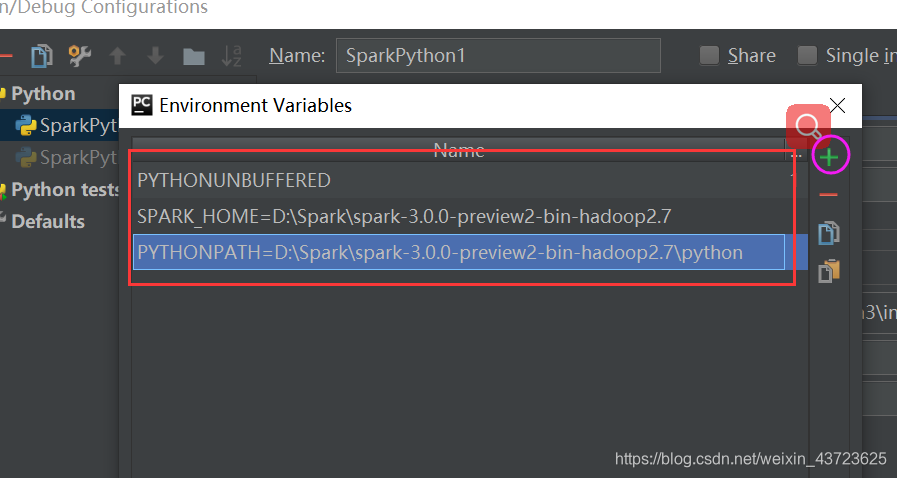897x478 pixels.
Task: Open edit defaults wrench icon
Action: 80,56
